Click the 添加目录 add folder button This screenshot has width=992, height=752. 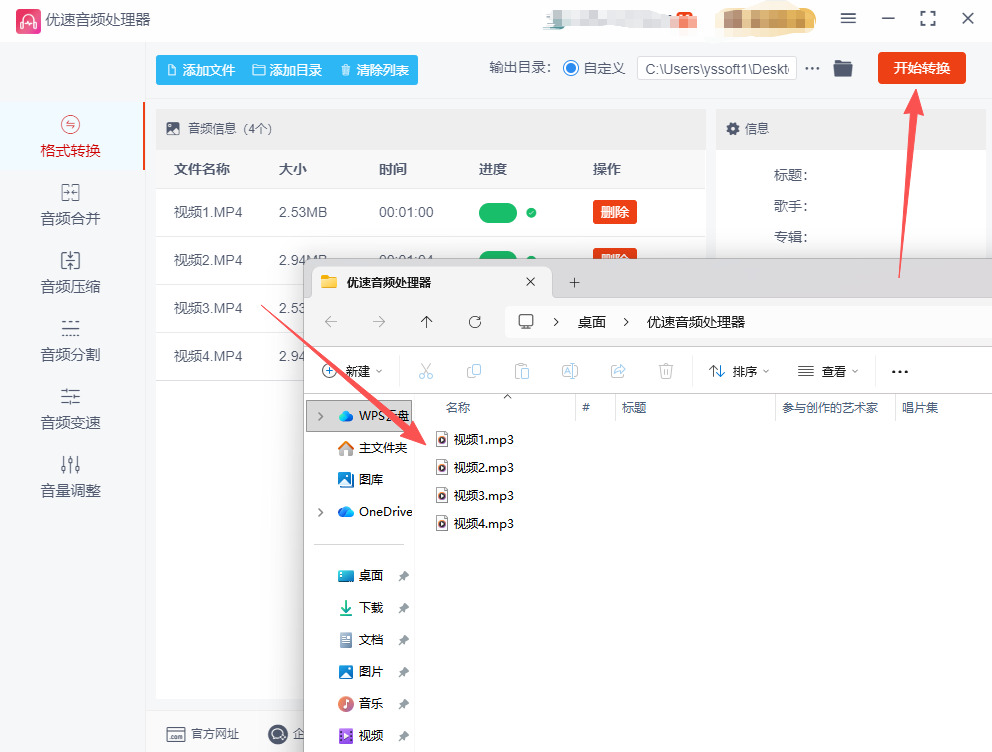pyautogui.click(x=287, y=70)
